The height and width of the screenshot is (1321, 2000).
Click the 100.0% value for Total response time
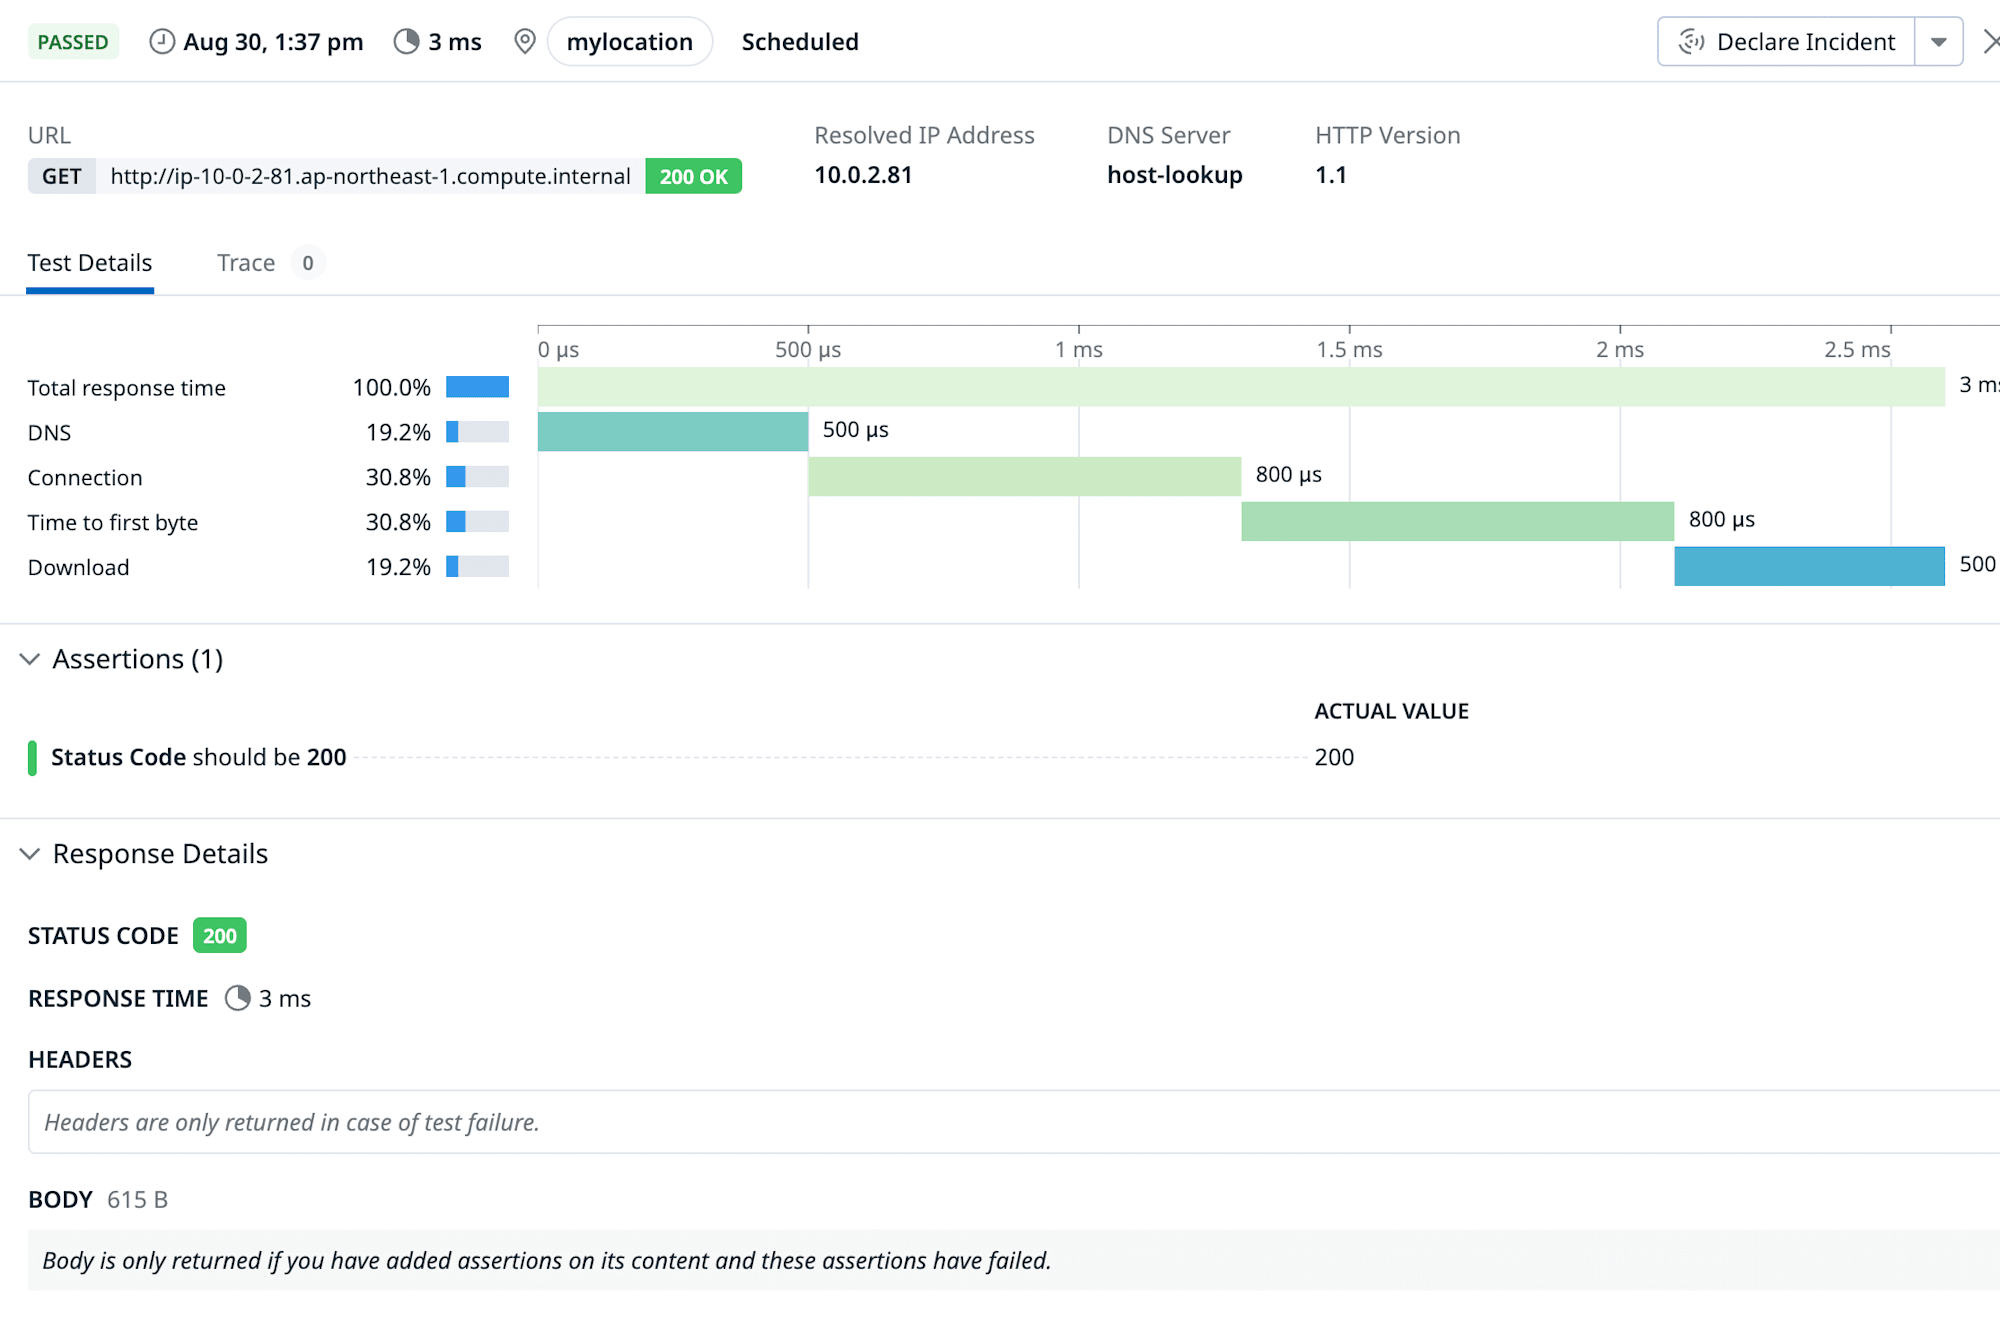[x=391, y=387]
